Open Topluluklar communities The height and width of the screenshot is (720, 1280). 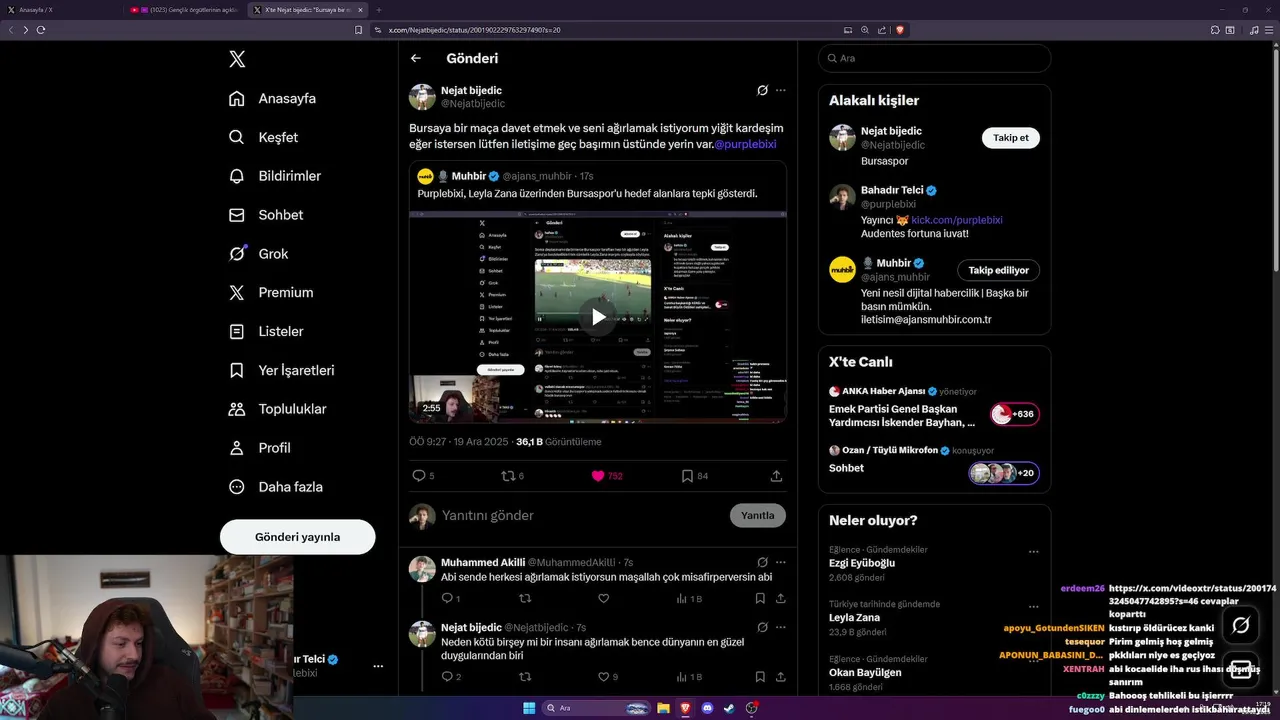pos(277,409)
